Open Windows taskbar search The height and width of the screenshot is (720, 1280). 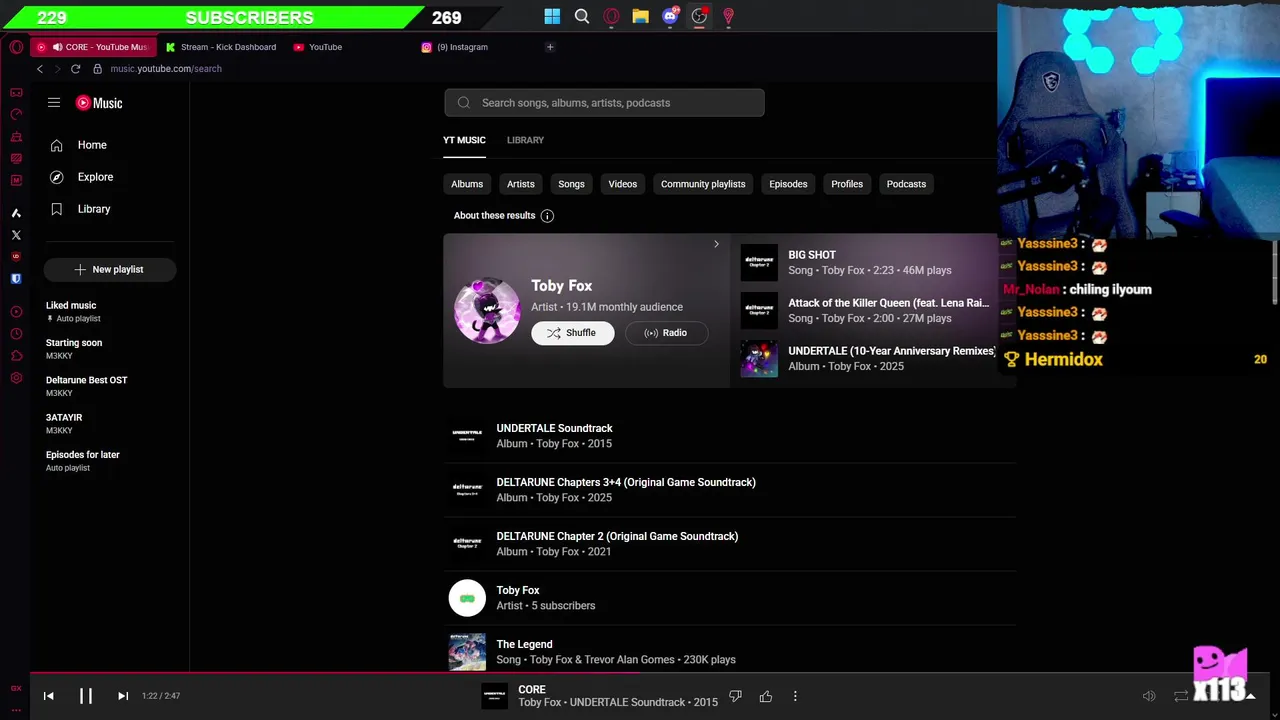click(x=582, y=16)
